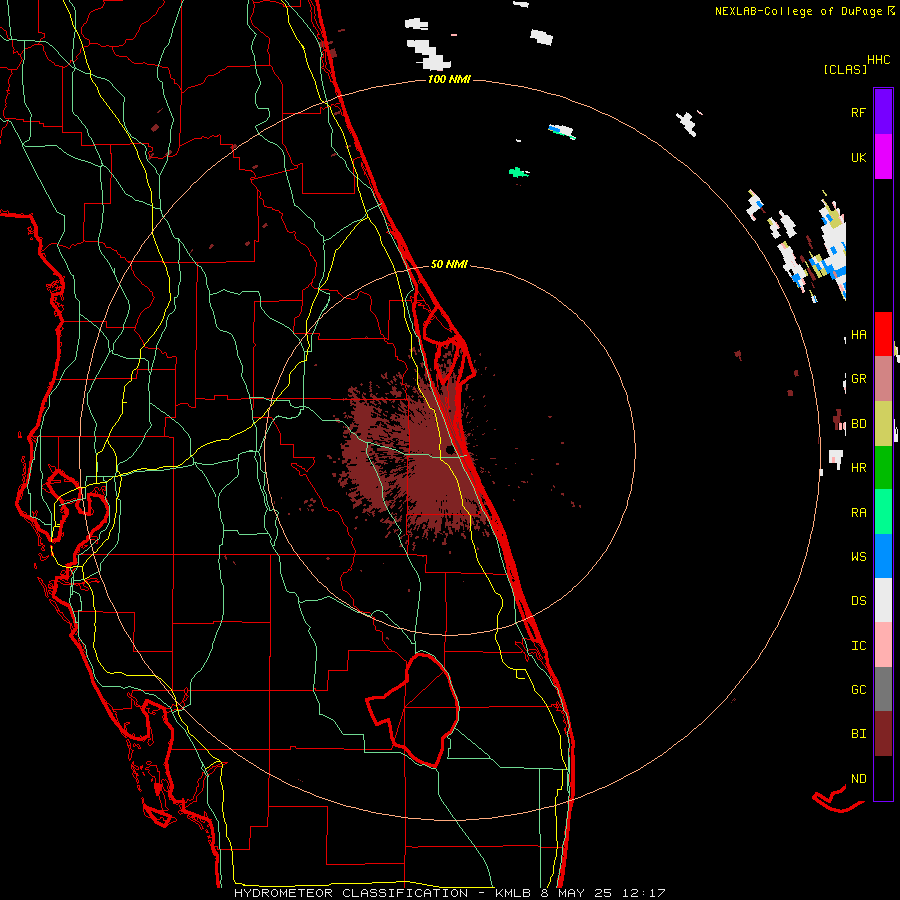Click the GR legend label
The image size is (900, 900).
click(x=858, y=379)
